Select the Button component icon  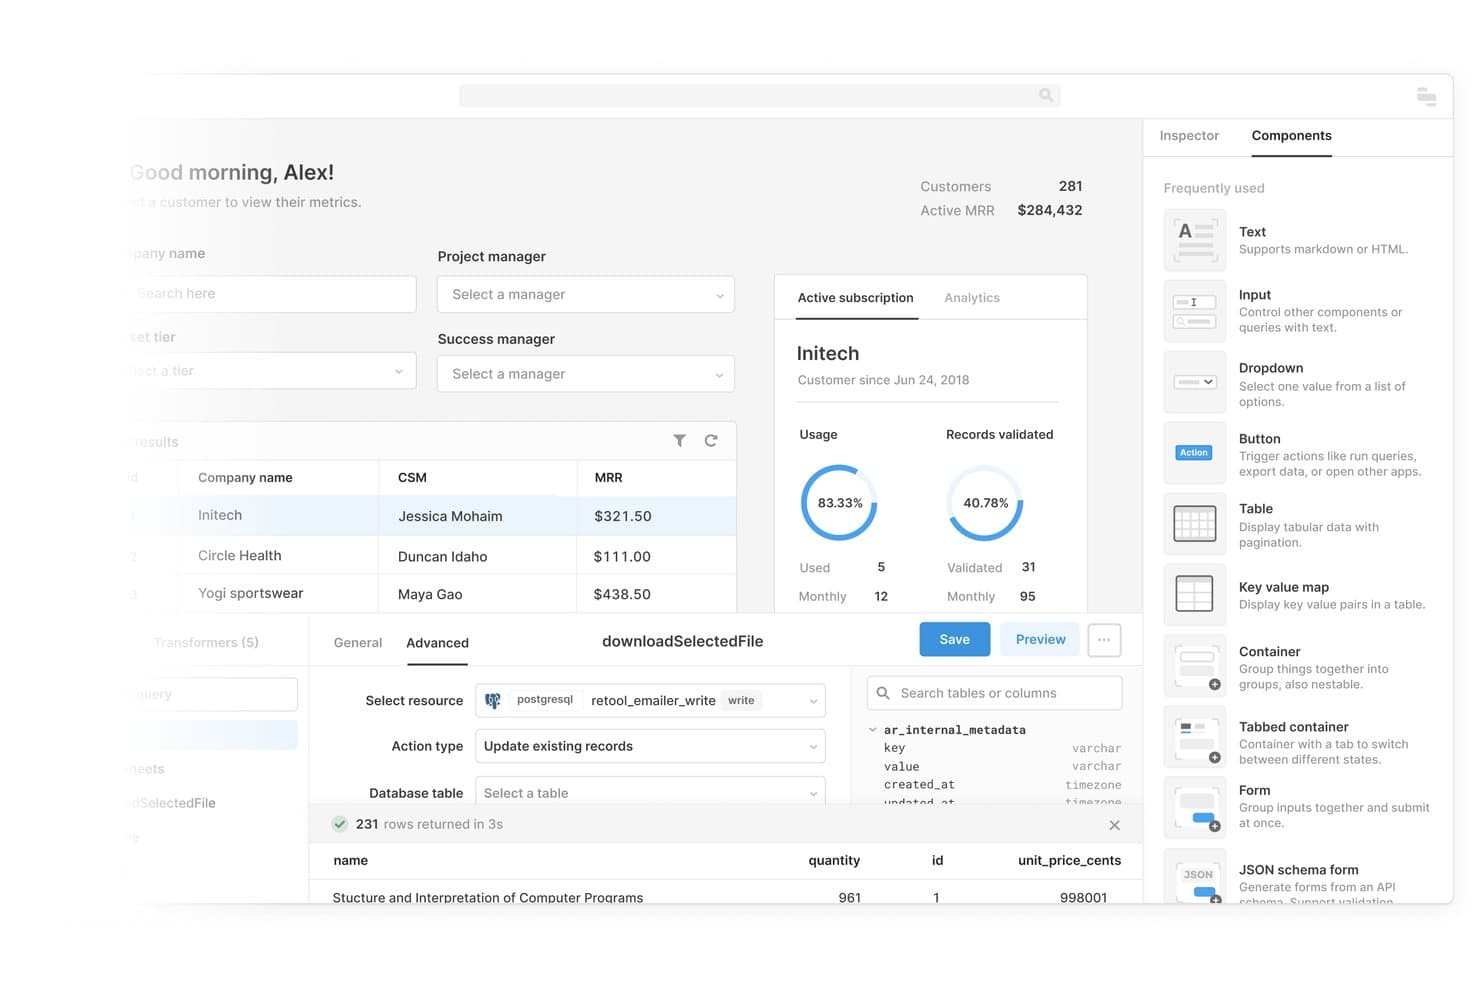click(x=1195, y=453)
